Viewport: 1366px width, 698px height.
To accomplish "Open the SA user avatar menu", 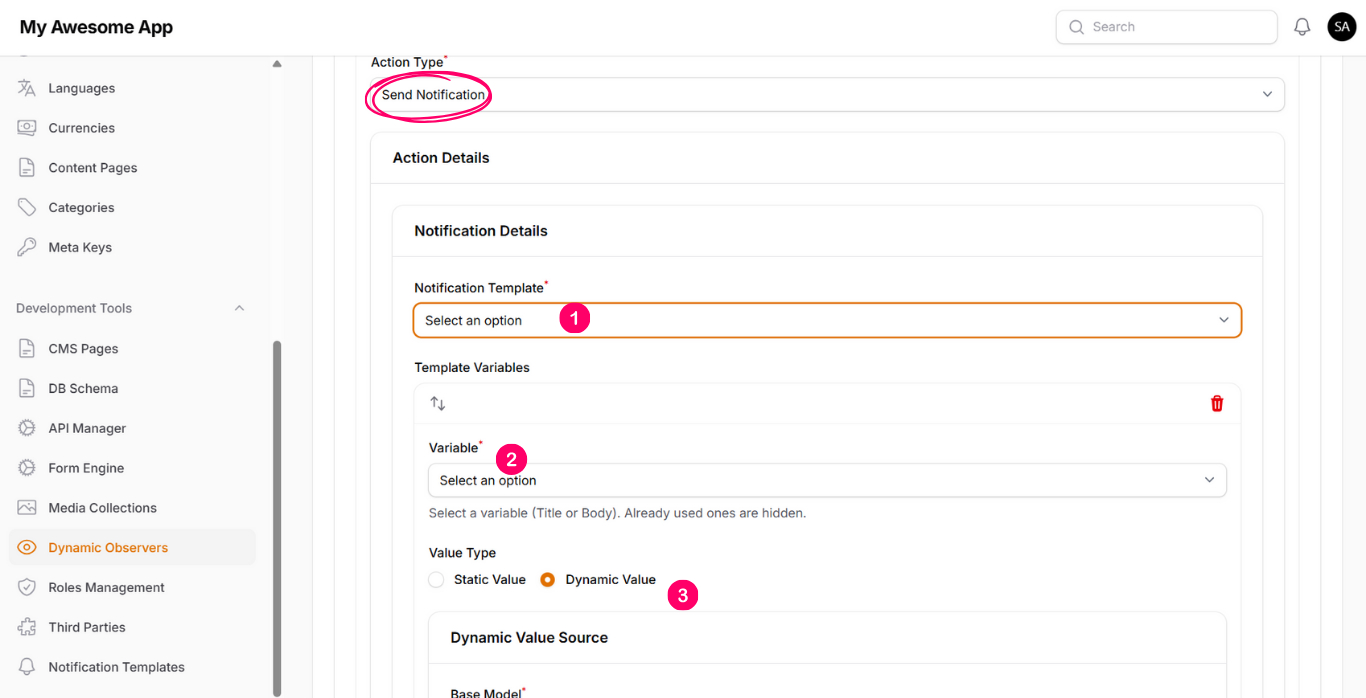I will pyautogui.click(x=1341, y=27).
